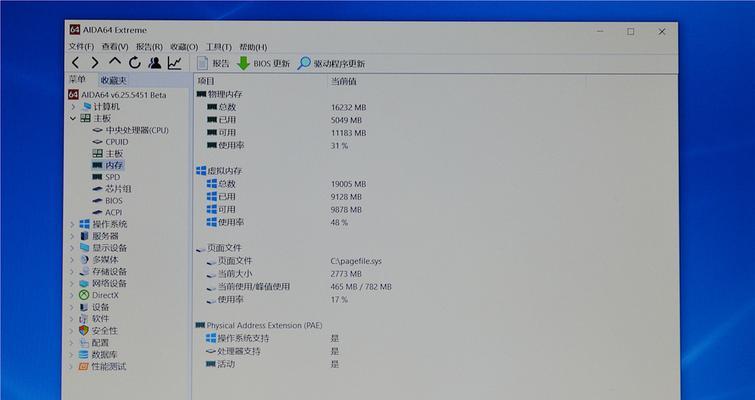Viewport: 755px width, 400px height.
Task: Open 驱动程序更新 search button
Action: click(331, 63)
